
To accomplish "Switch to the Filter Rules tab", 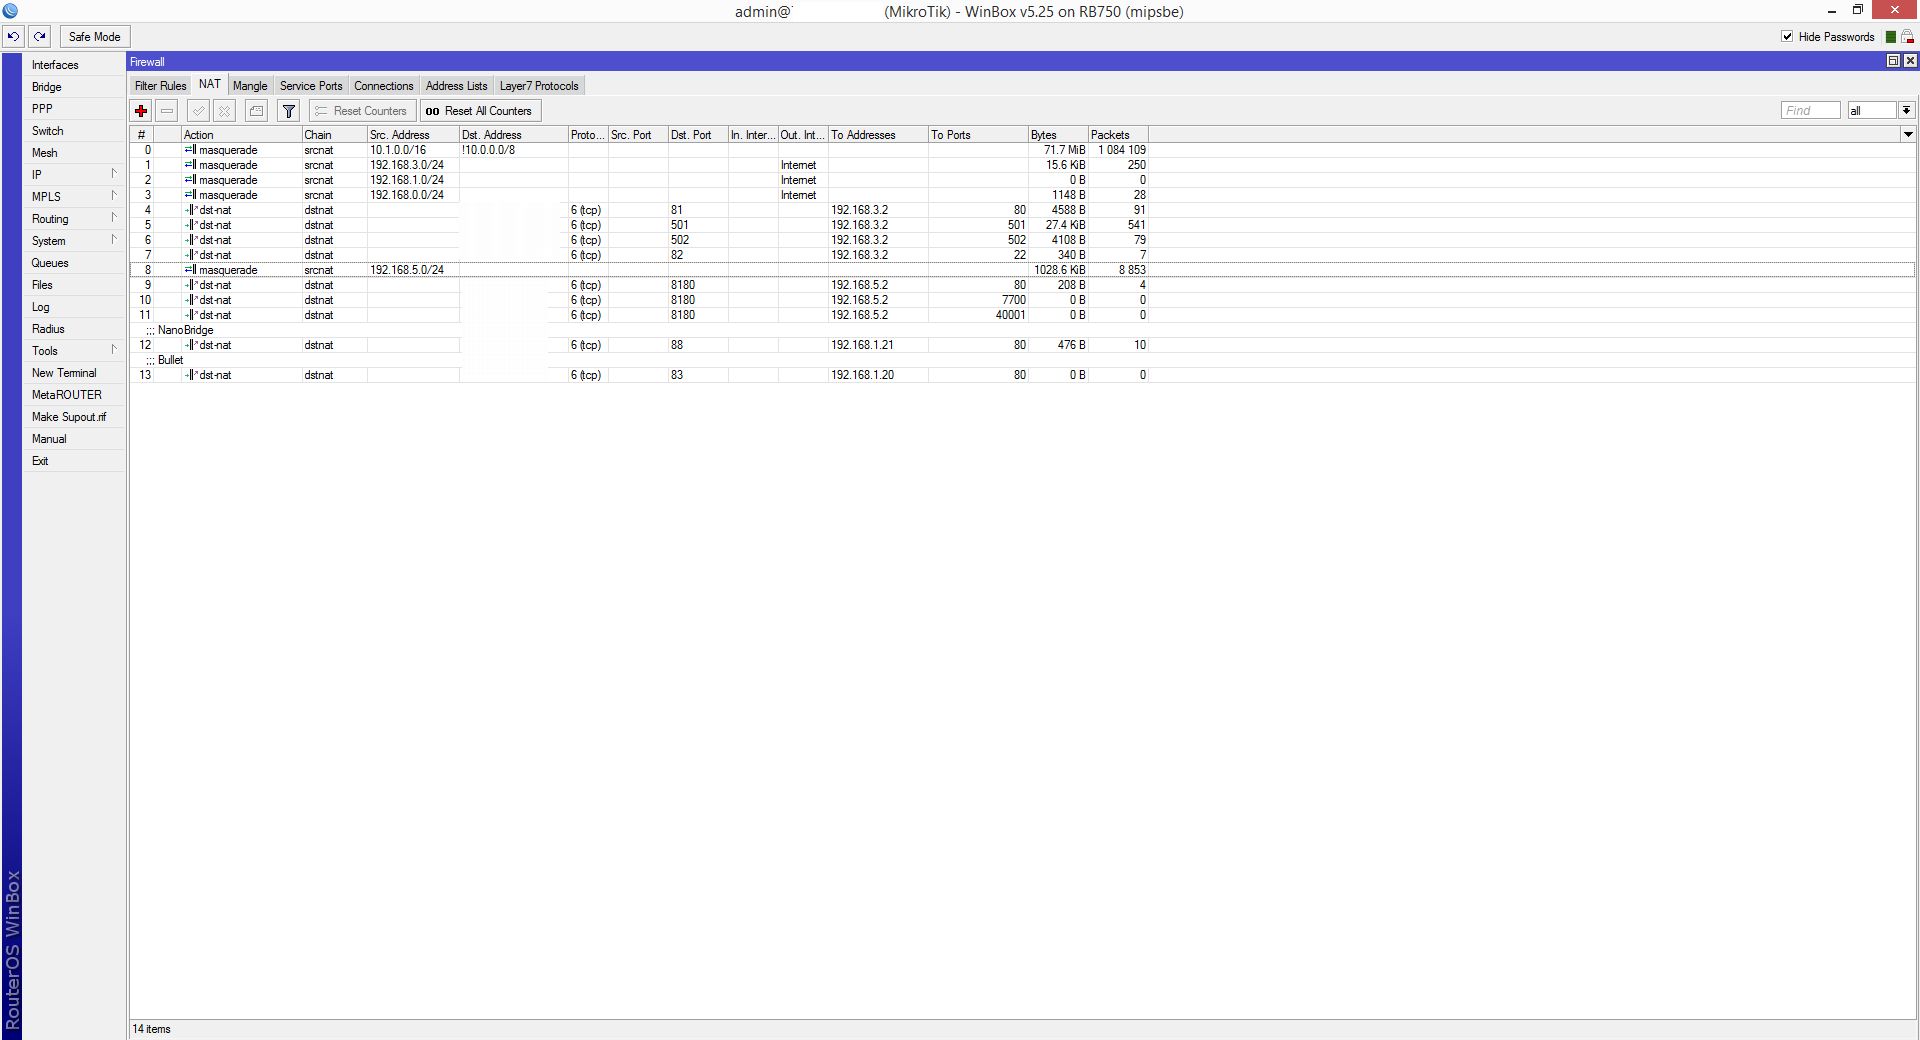I will (x=160, y=86).
